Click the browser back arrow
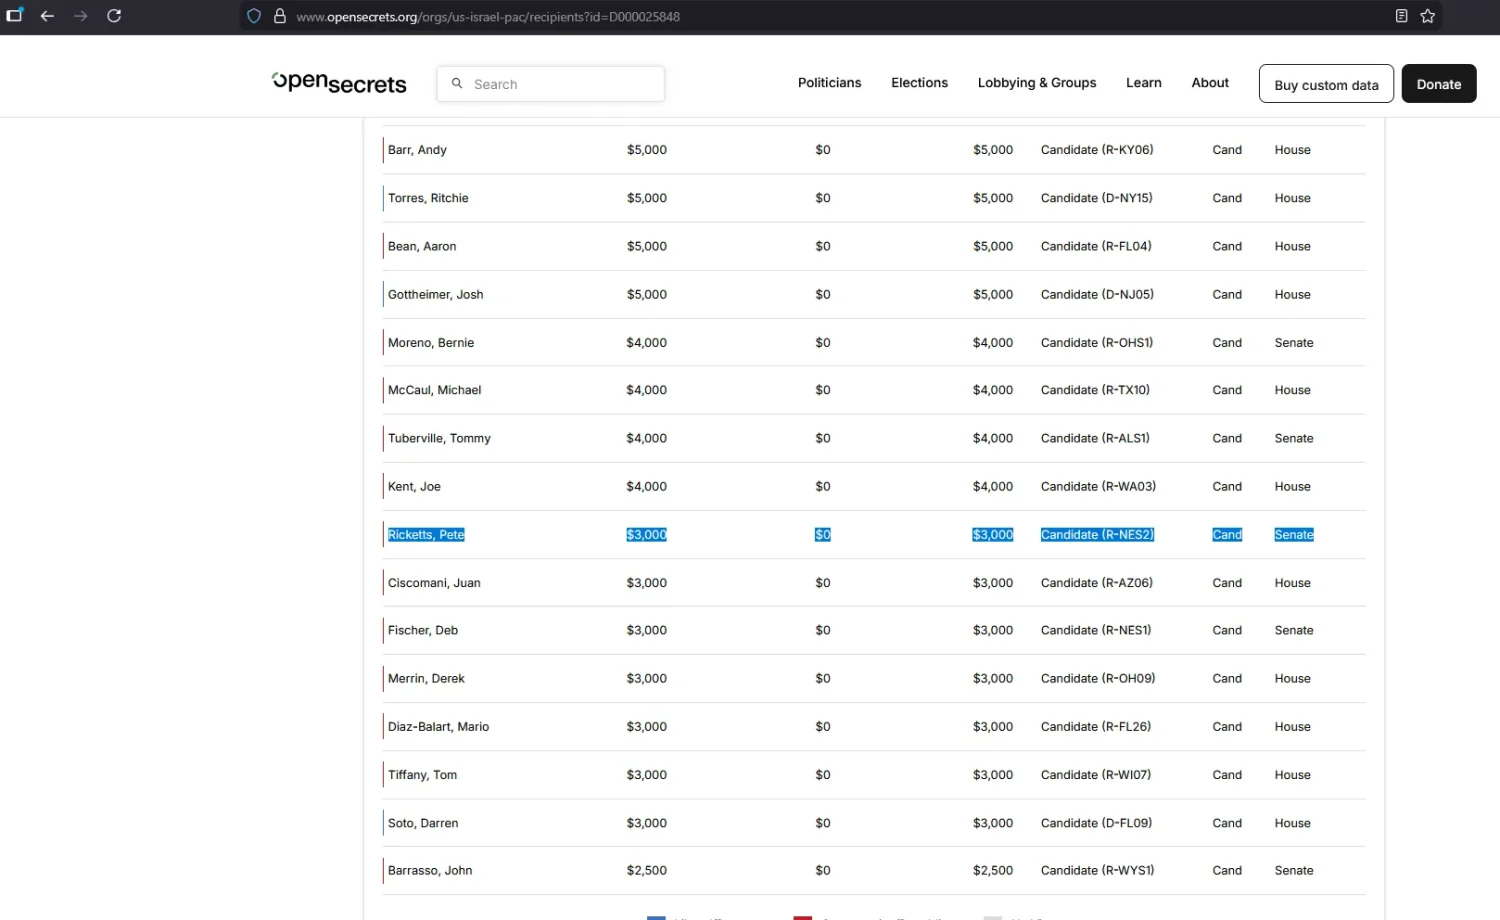This screenshot has width=1500, height=920. (x=47, y=16)
